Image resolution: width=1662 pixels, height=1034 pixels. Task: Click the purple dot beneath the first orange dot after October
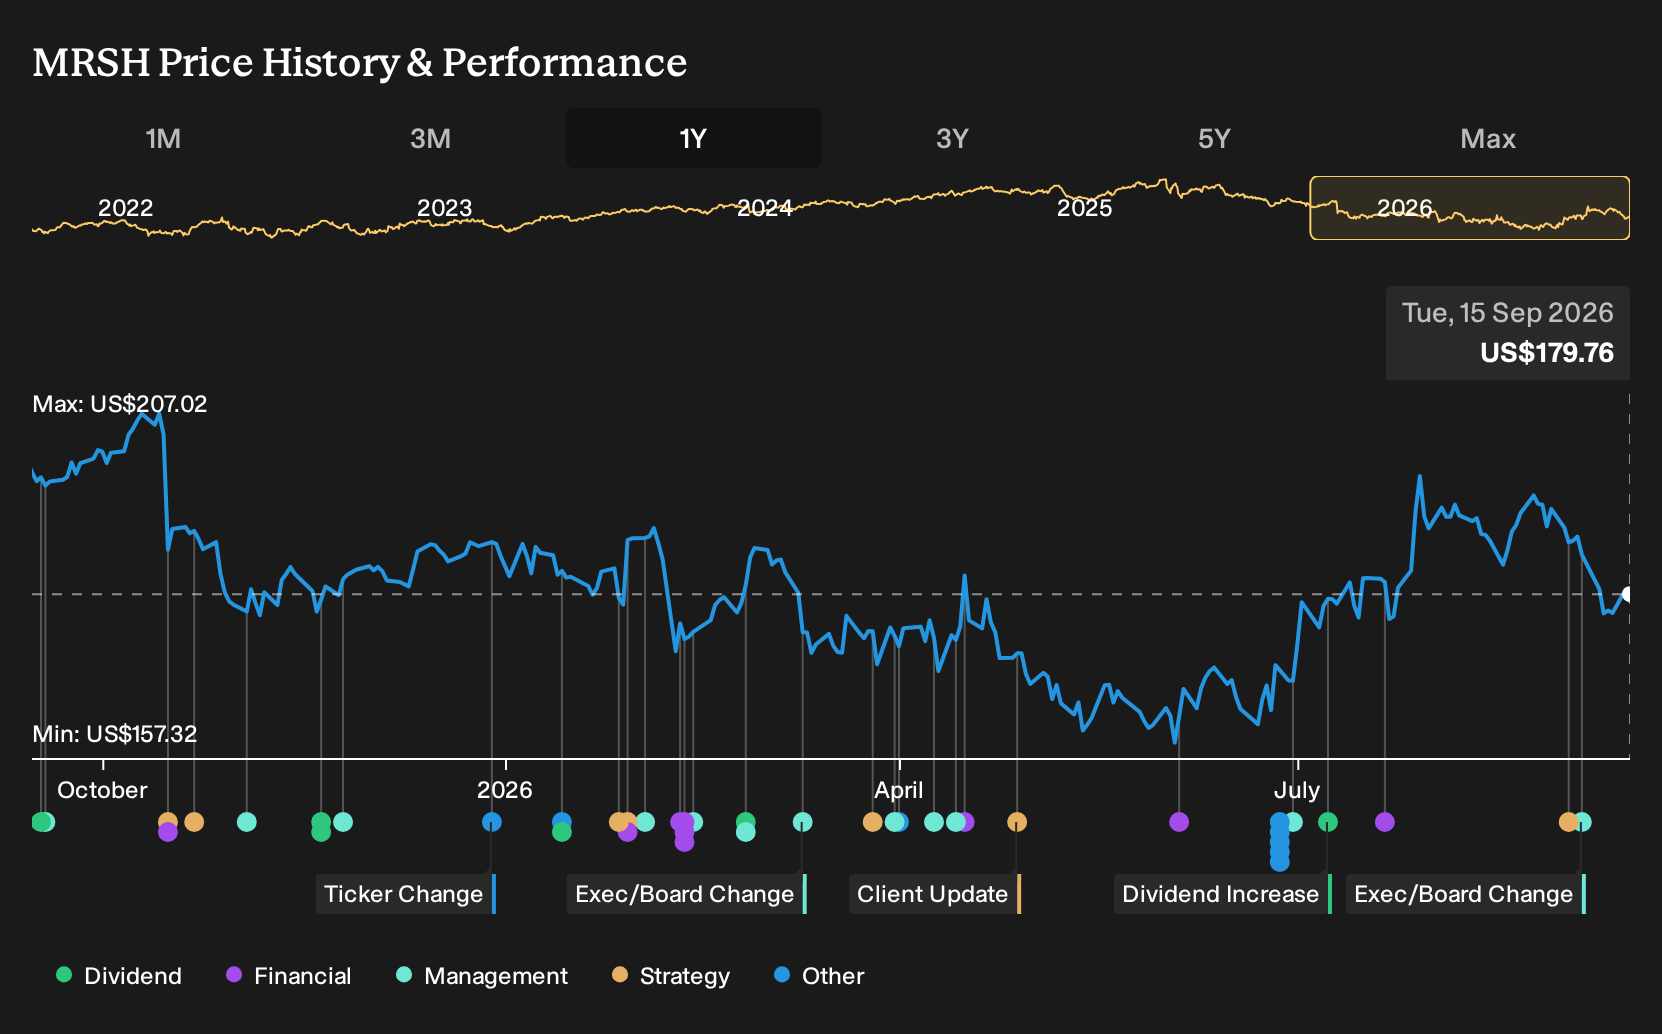pos(168,832)
